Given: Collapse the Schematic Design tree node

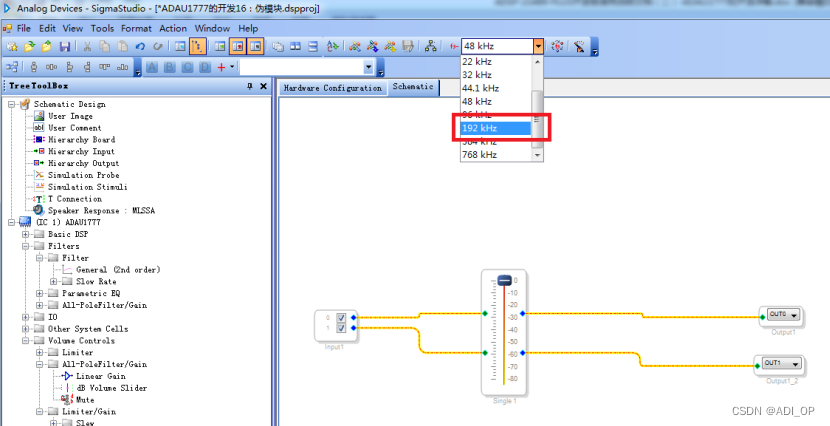Looking at the screenshot, I should pyautogui.click(x=11, y=104).
